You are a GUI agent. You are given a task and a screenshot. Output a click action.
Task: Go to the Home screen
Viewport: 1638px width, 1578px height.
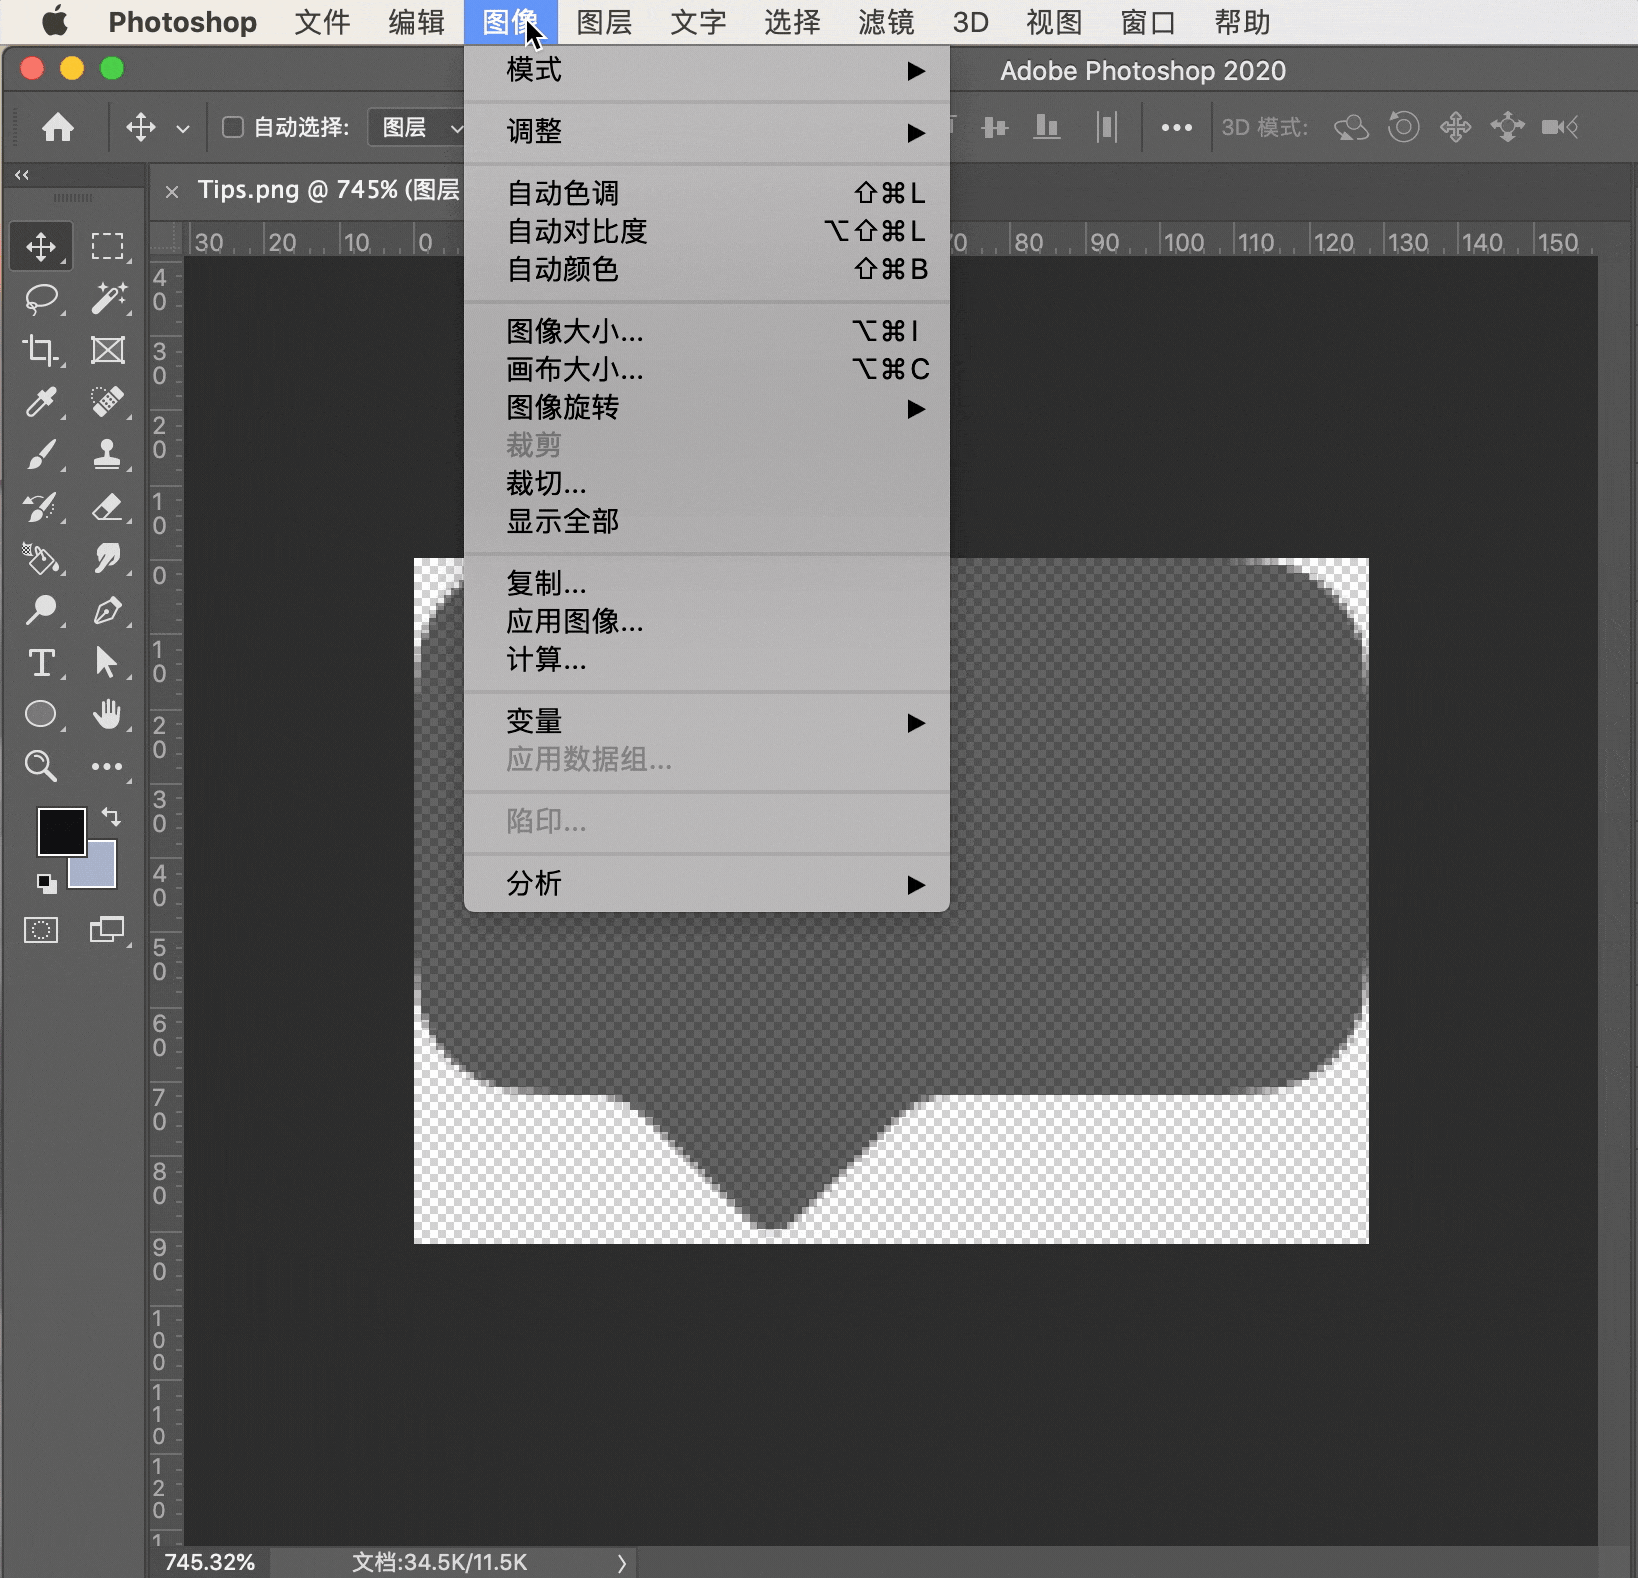[x=58, y=127]
